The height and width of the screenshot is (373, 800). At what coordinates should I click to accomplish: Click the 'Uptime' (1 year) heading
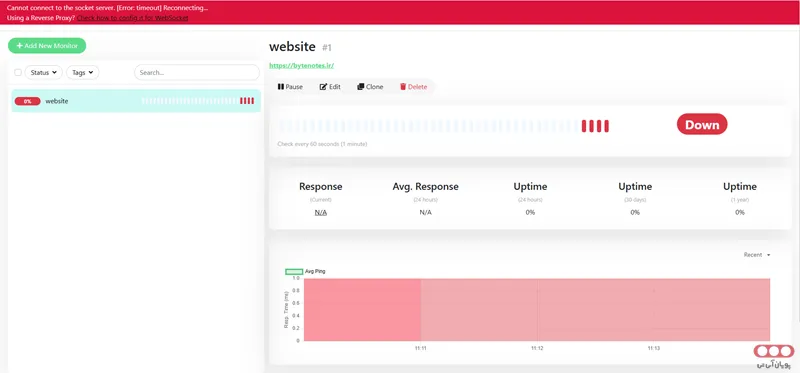click(740, 187)
